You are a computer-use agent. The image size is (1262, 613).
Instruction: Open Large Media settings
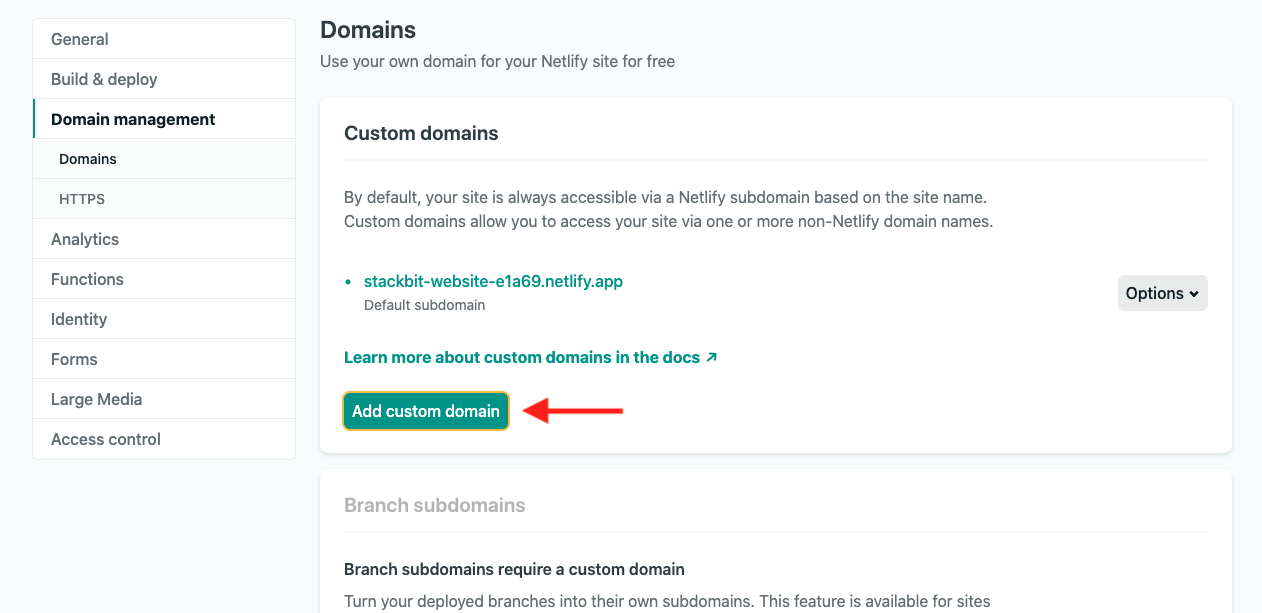[164, 399]
